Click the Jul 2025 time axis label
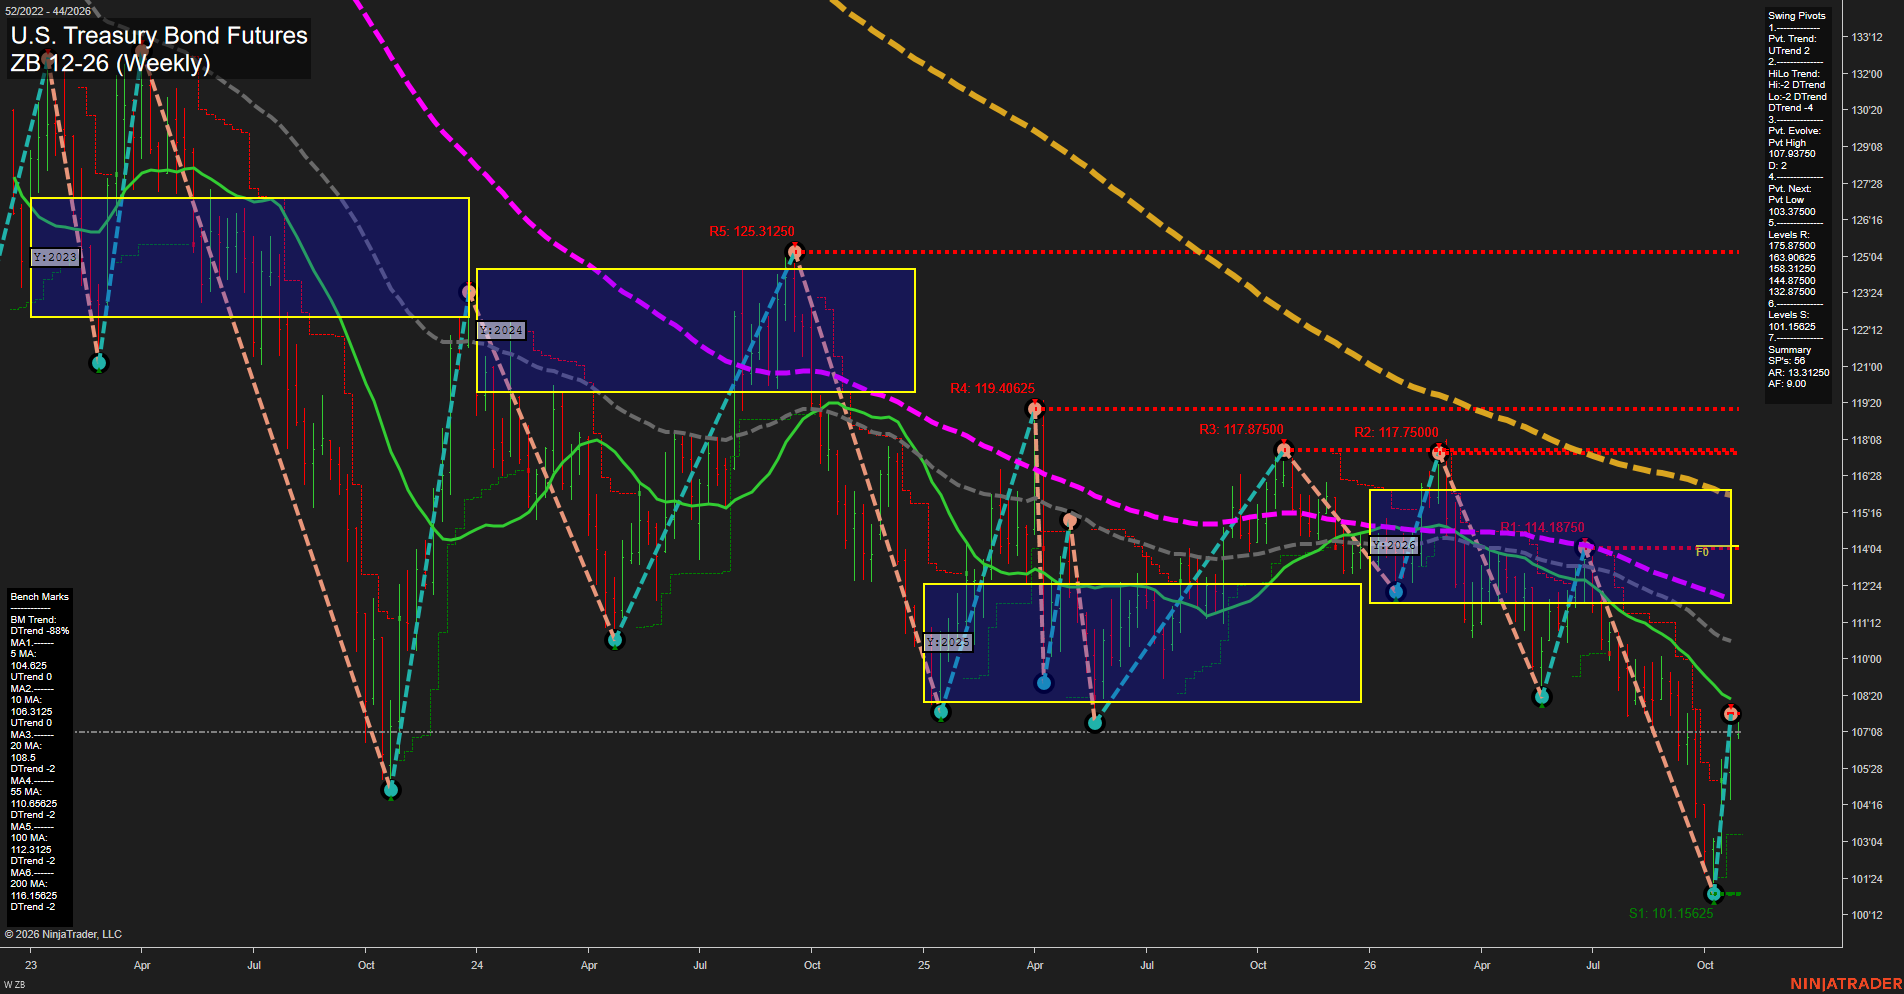This screenshot has width=1904, height=994. tap(1147, 965)
